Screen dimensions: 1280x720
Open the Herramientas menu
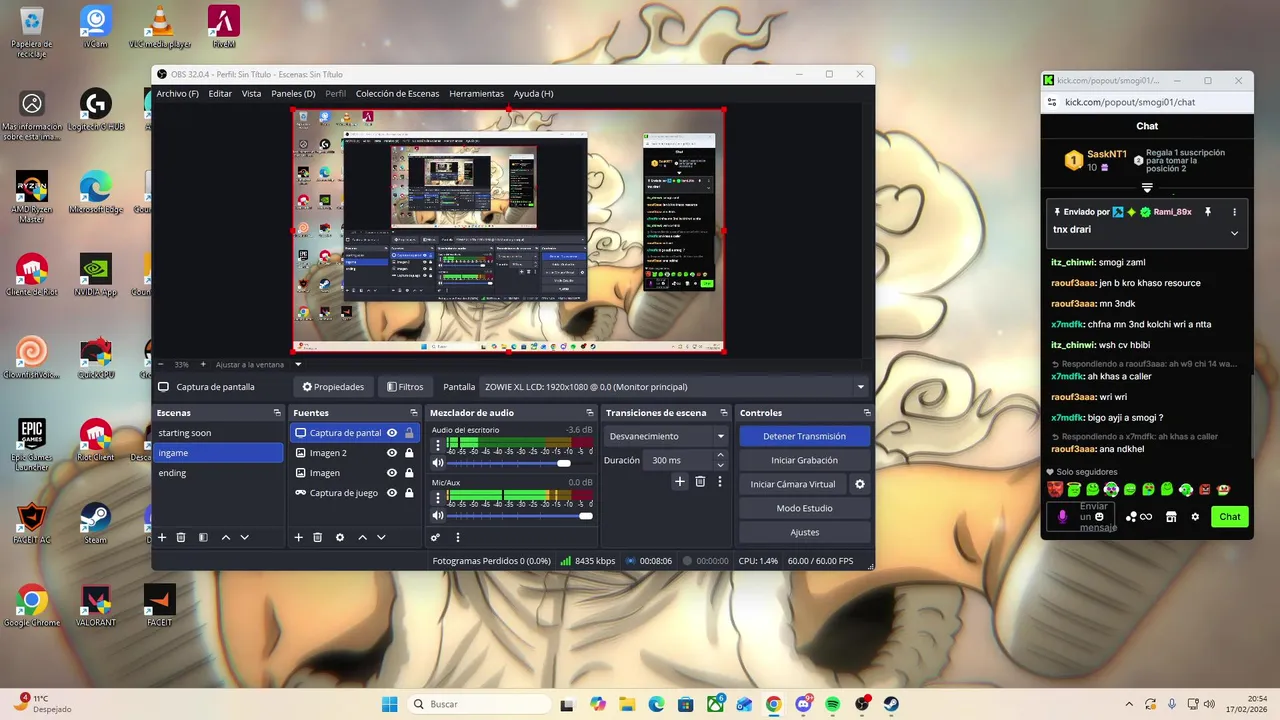(476, 94)
